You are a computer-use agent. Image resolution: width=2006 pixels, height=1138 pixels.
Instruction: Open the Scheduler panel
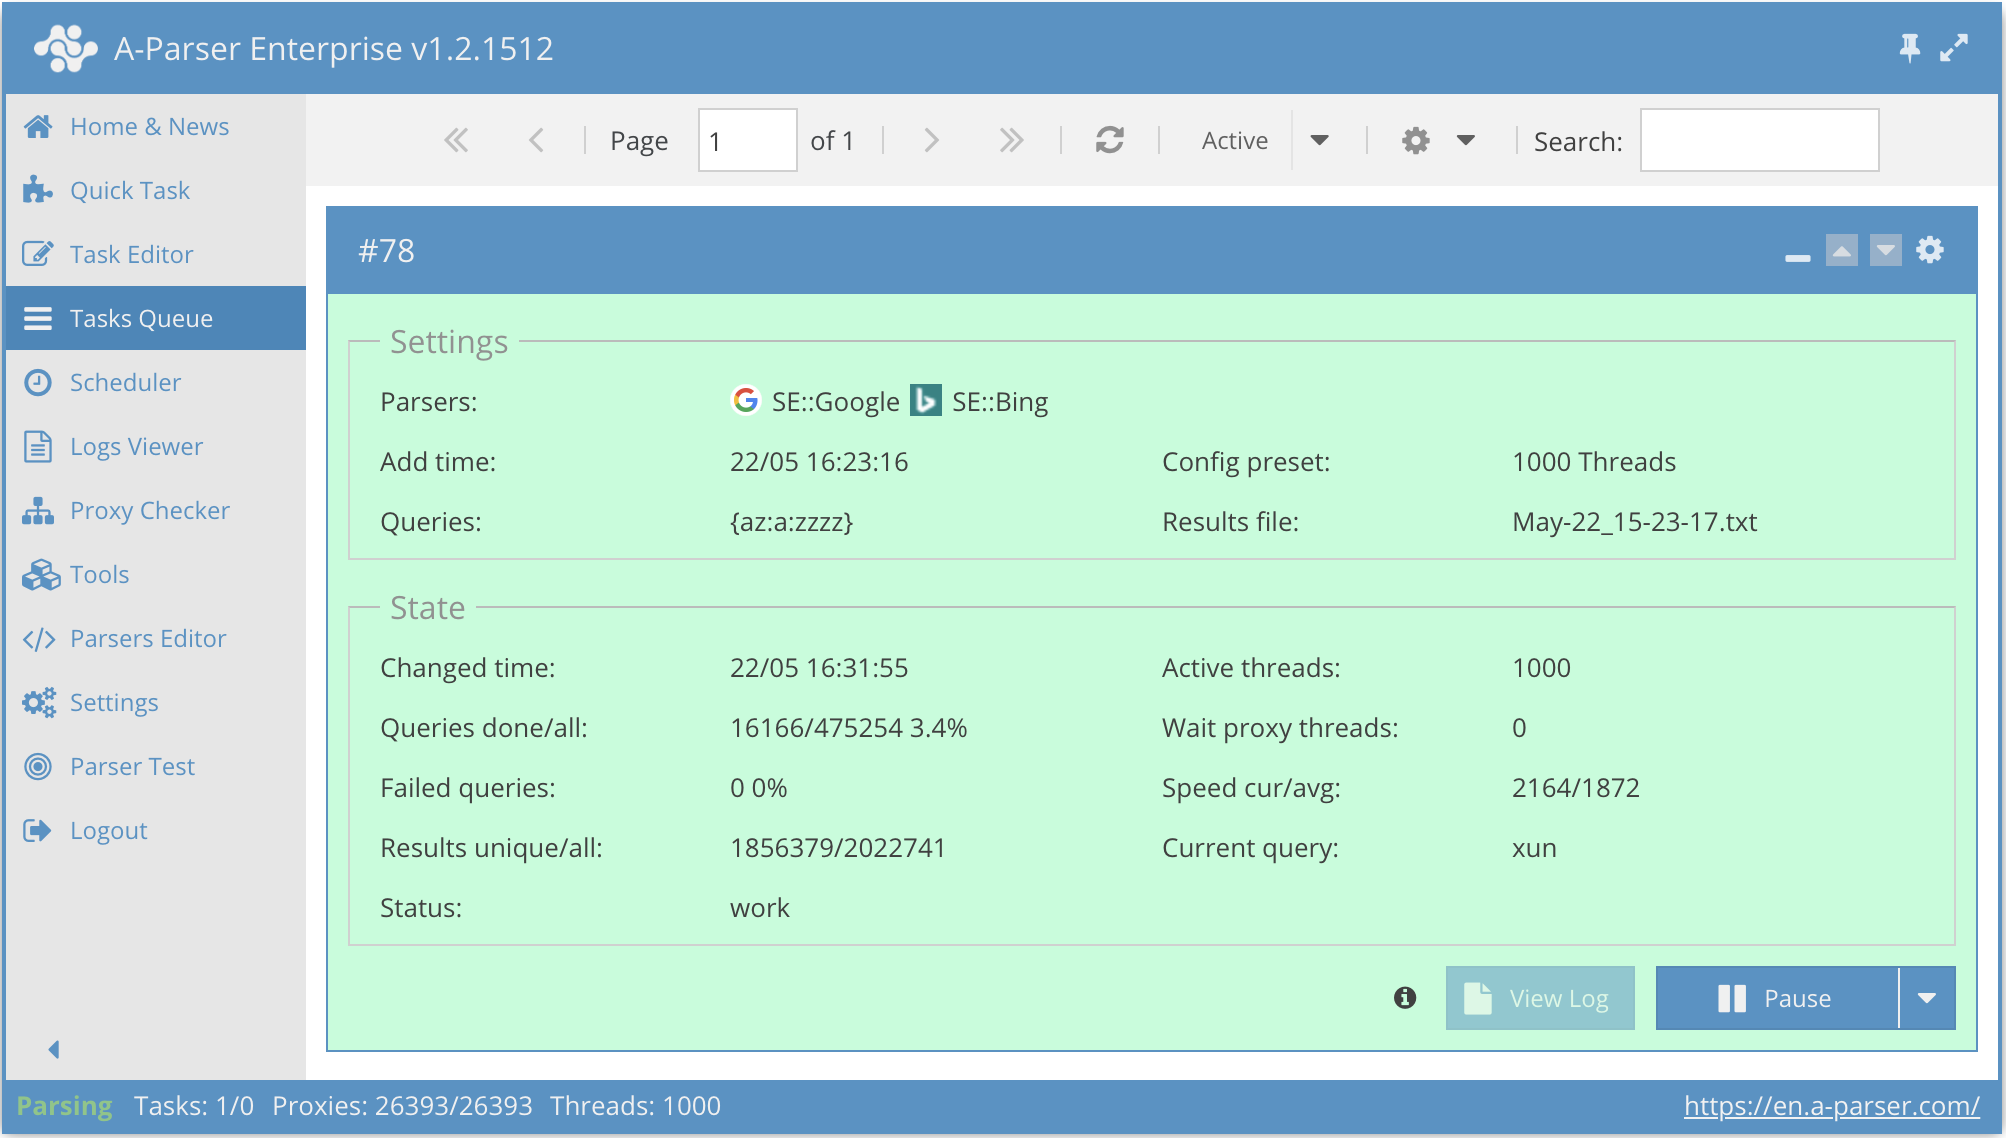tap(124, 382)
